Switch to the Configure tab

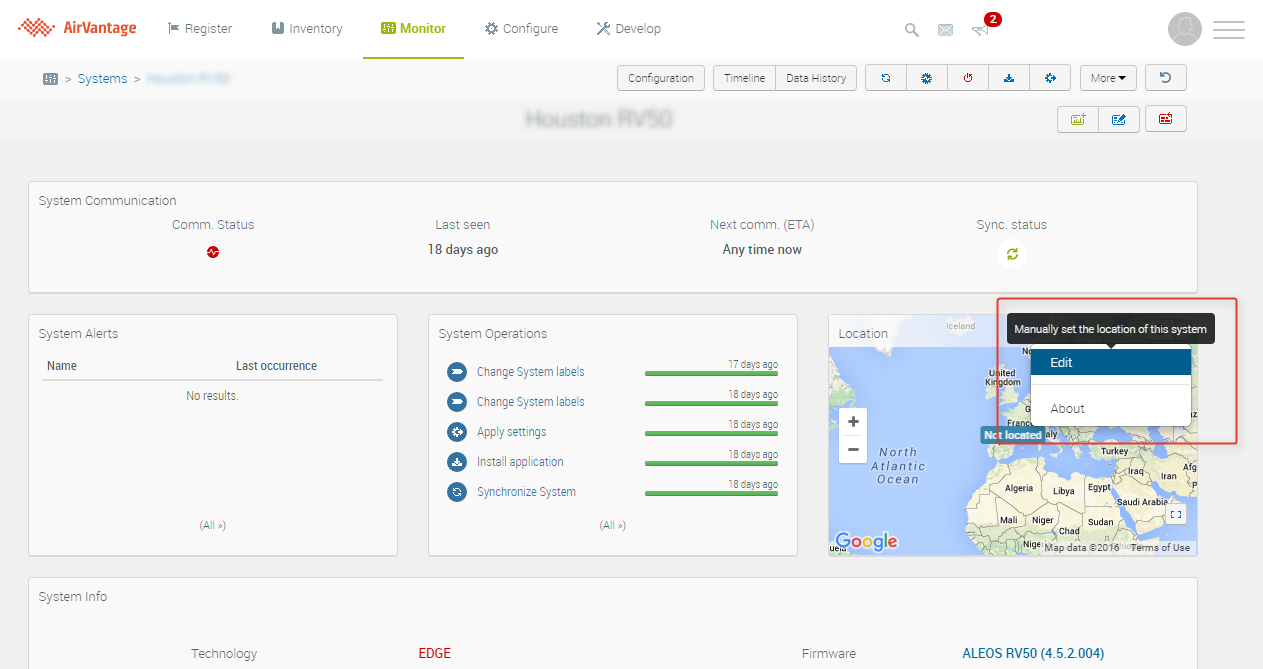(x=521, y=29)
